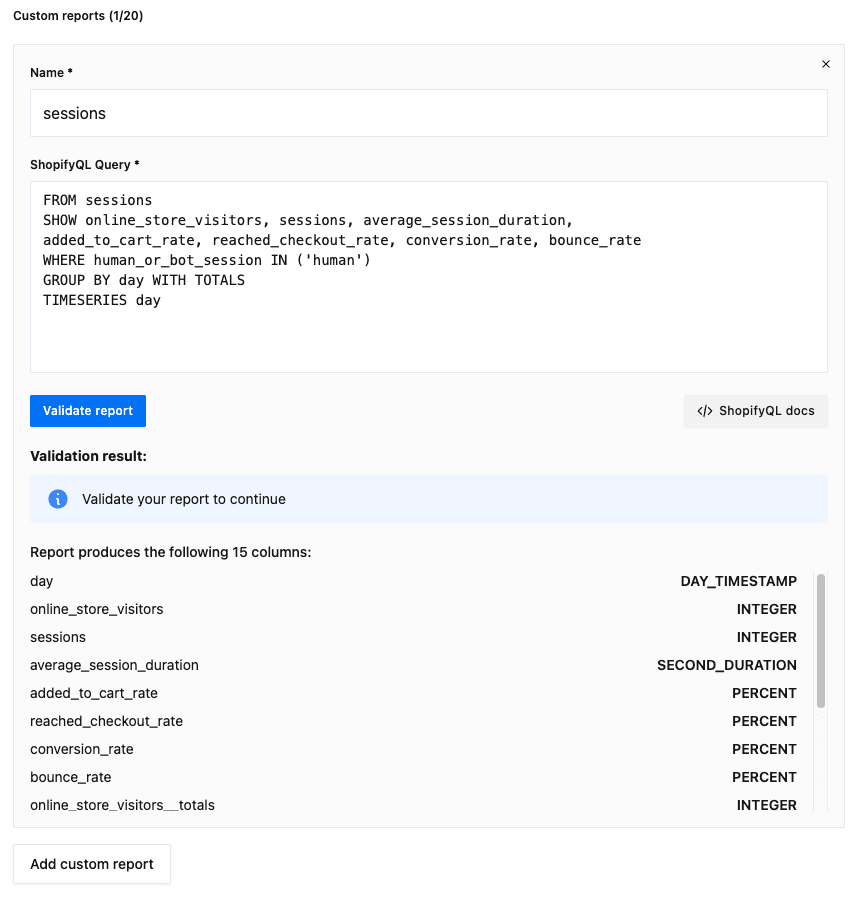Select the 'conversion_rate' column name
Screen dimensions: 854x897
coord(82,749)
